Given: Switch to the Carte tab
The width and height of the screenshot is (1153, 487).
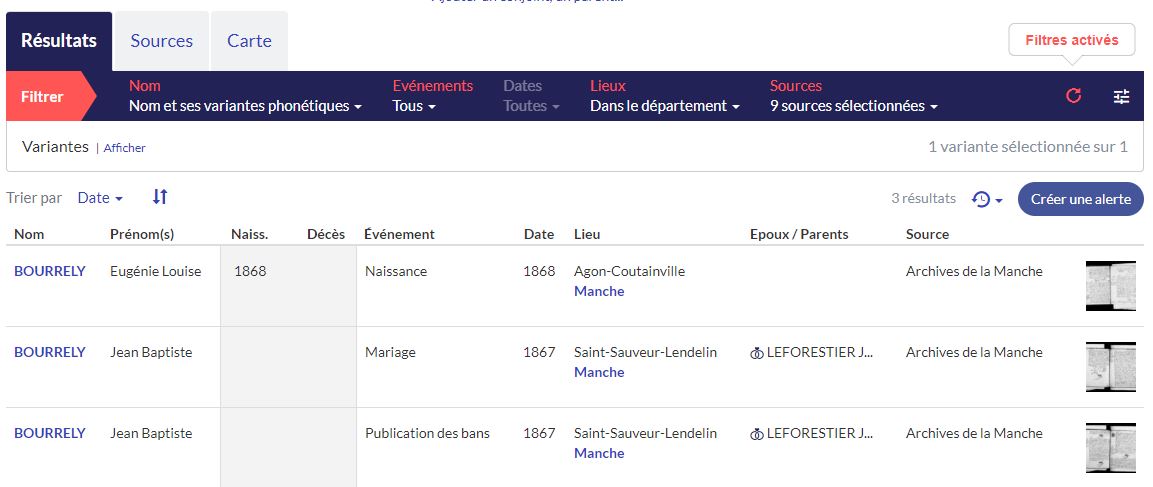Looking at the screenshot, I should [249, 41].
